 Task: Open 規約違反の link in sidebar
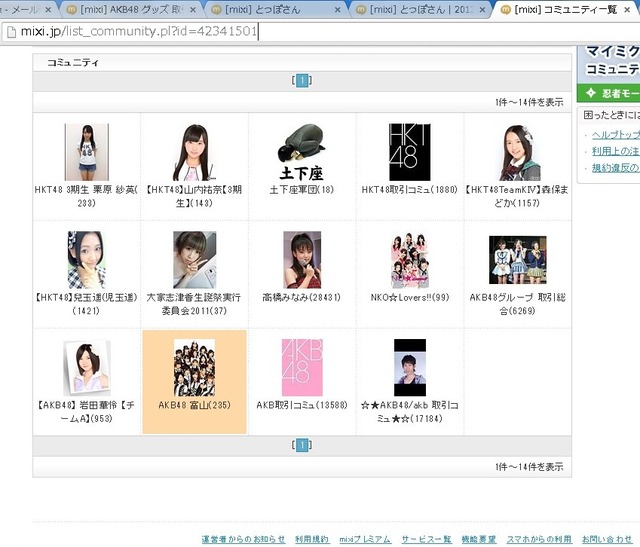pyautogui.click(x=616, y=168)
